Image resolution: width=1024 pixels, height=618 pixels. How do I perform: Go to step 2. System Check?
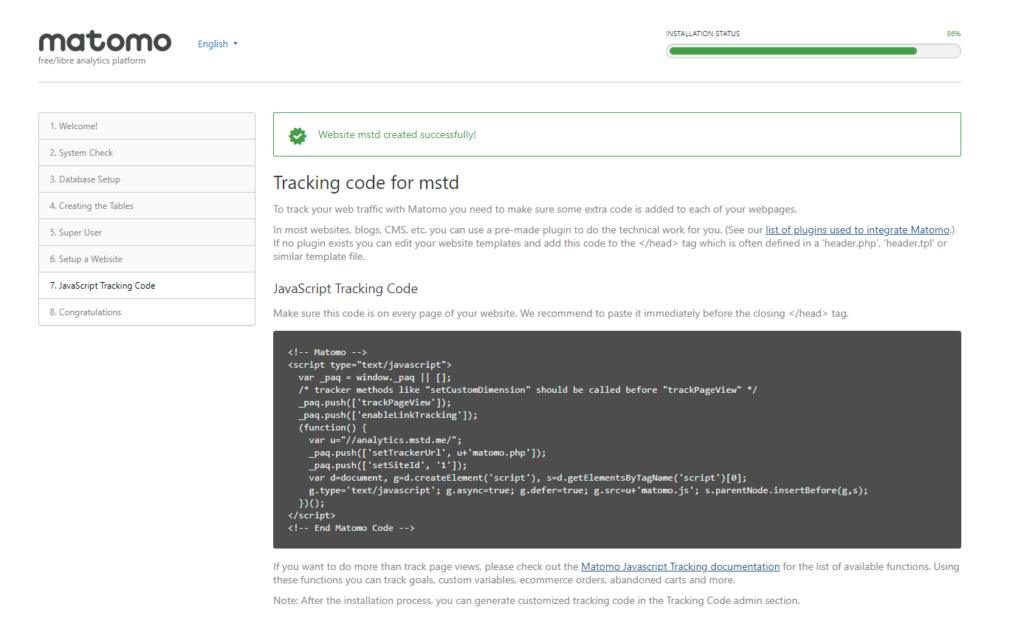click(147, 153)
